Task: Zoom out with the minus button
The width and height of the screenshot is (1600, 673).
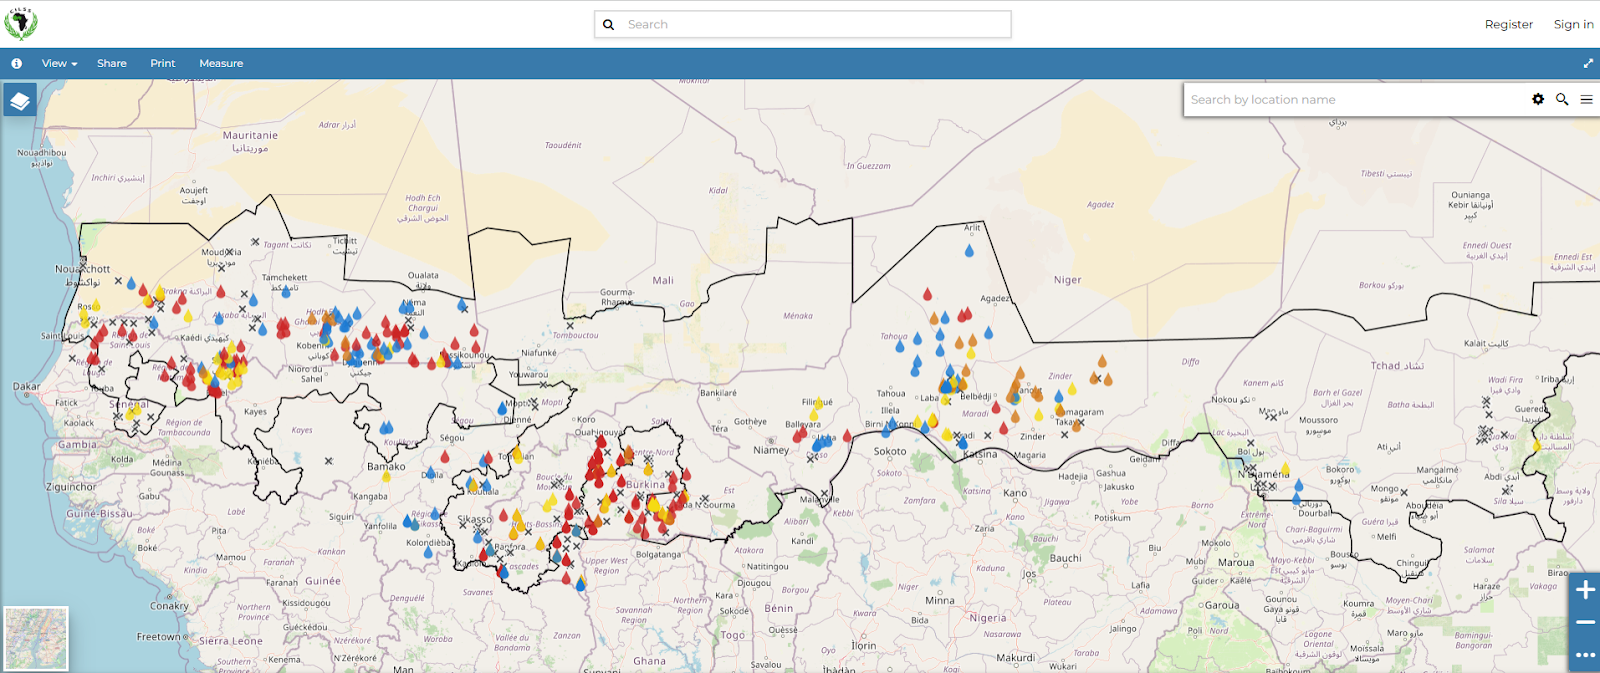Action: (x=1585, y=622)
